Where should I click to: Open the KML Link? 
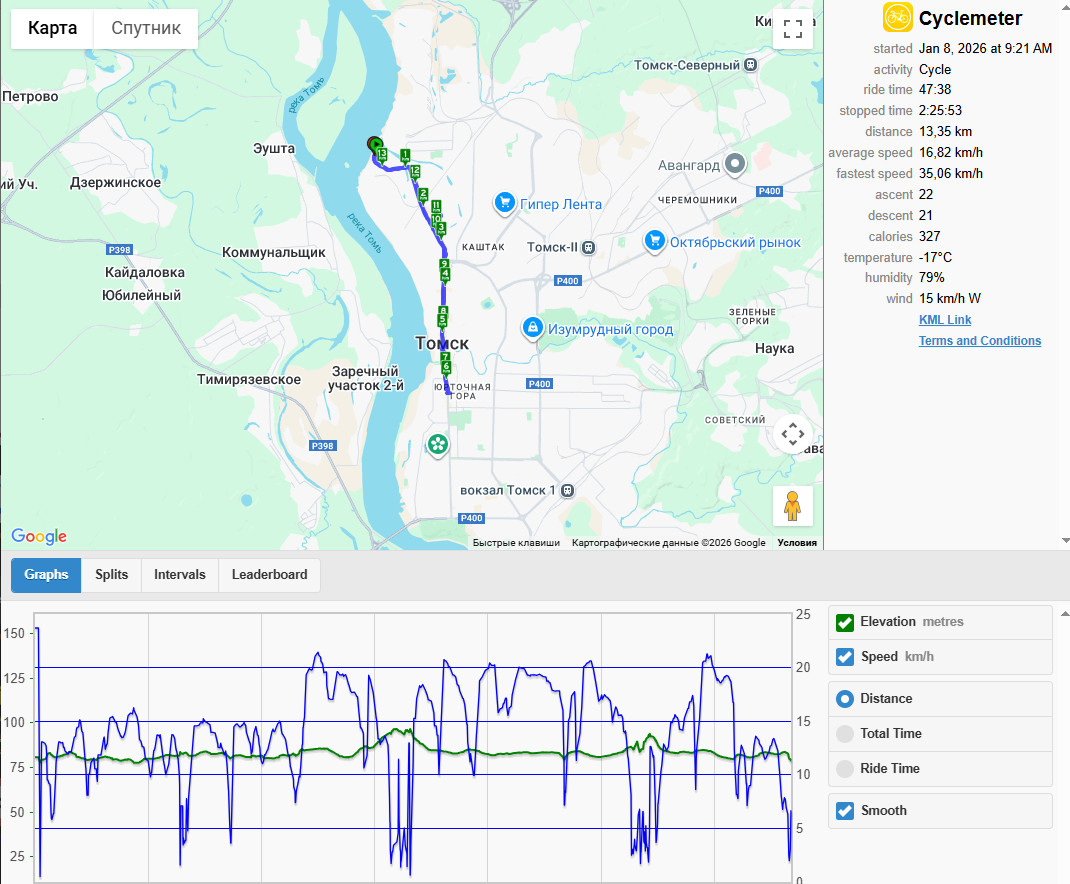[944, 319]
